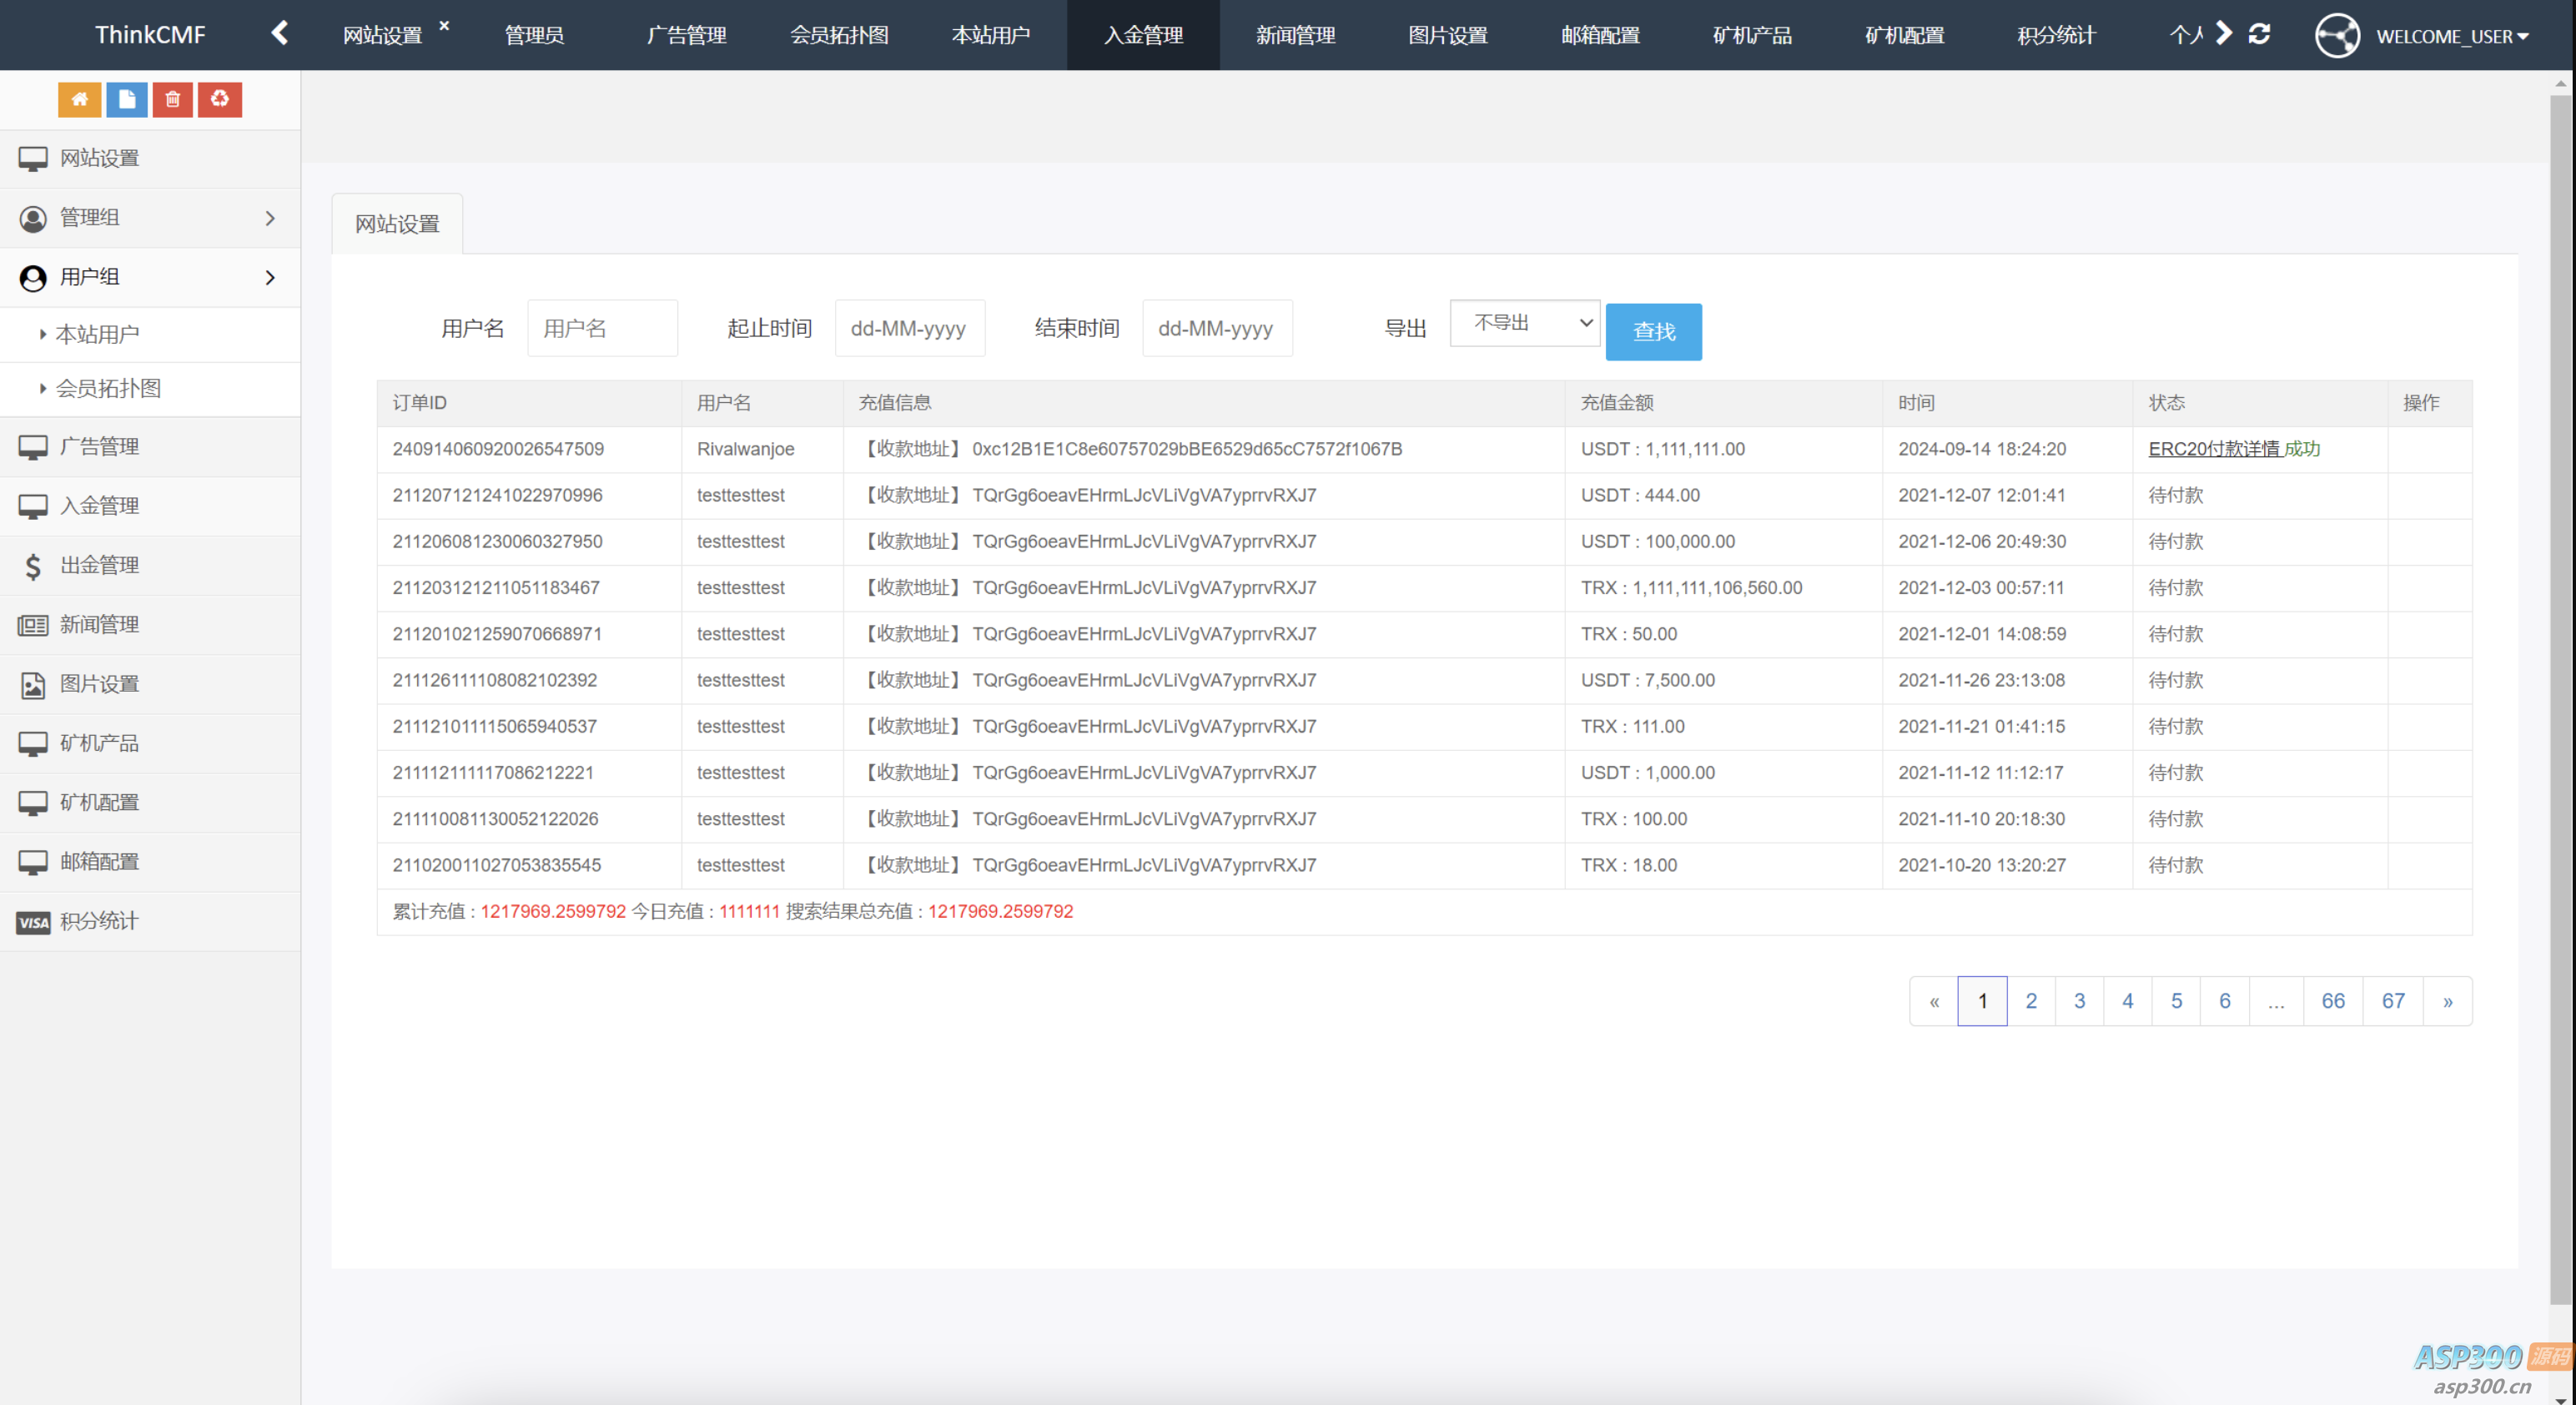
Task: Click the blue 查找 search button
Action: click(1653, 332)
